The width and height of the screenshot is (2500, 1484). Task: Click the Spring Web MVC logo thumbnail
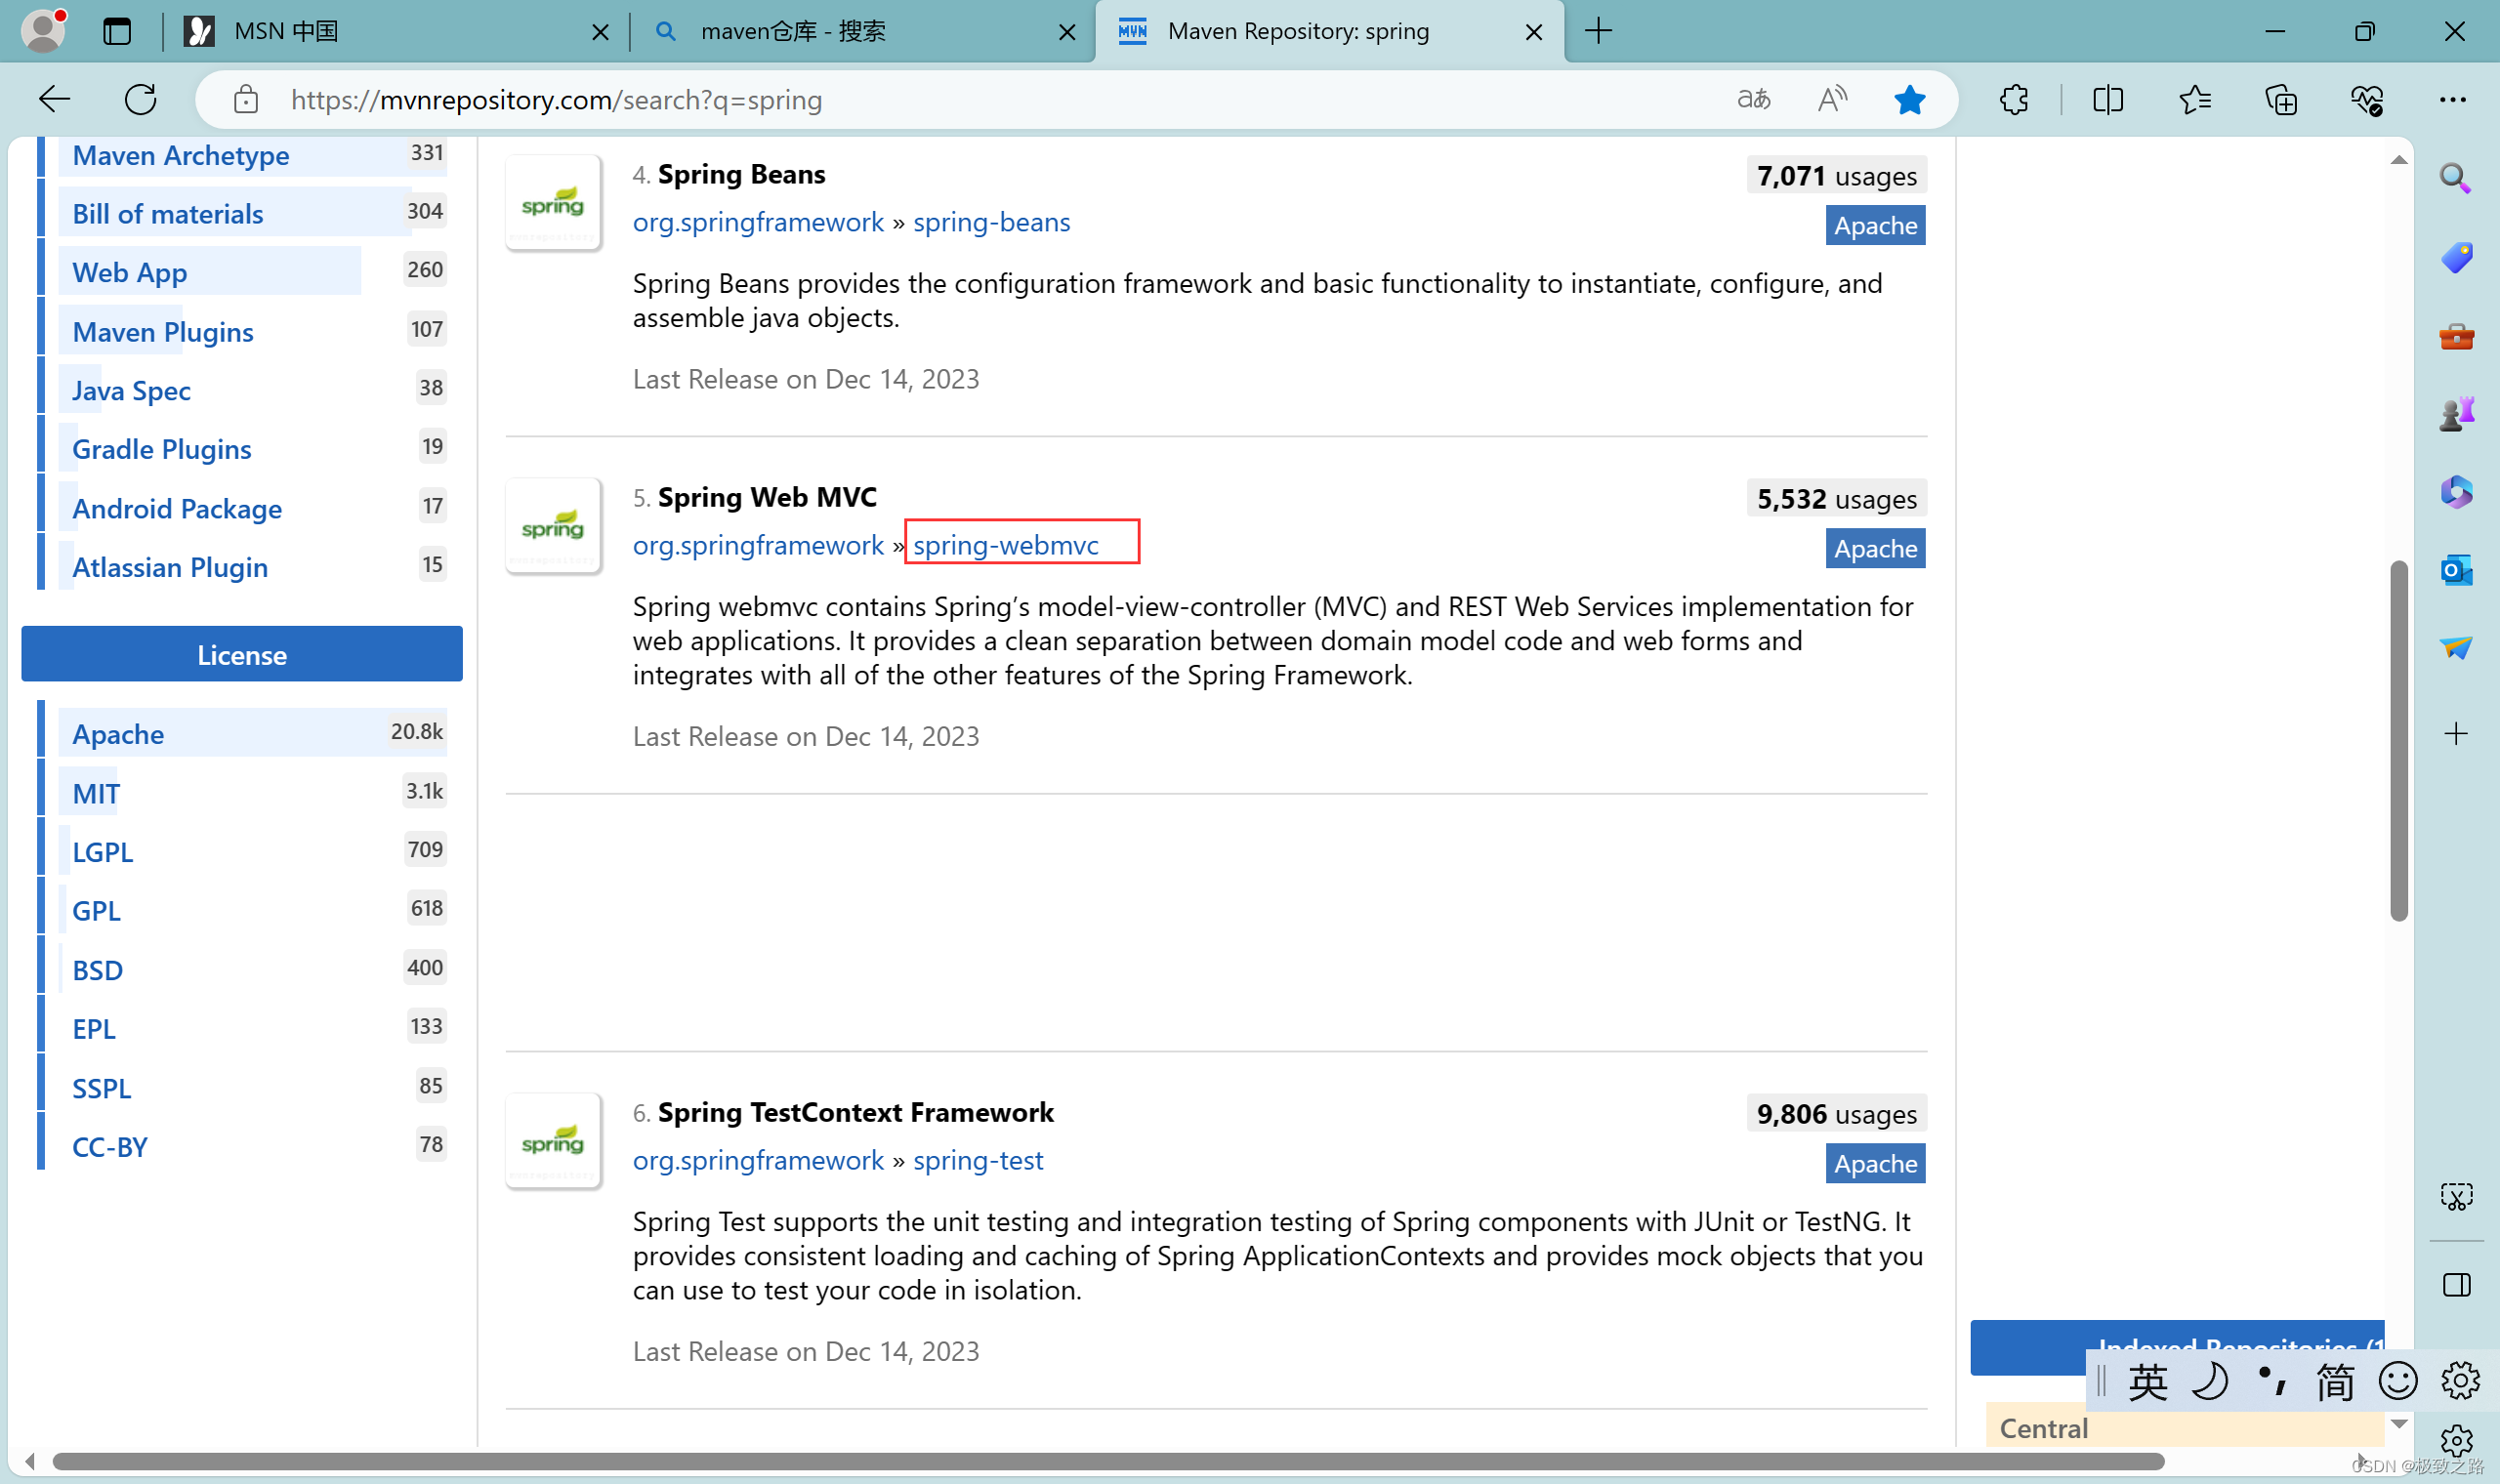[553, 525]
